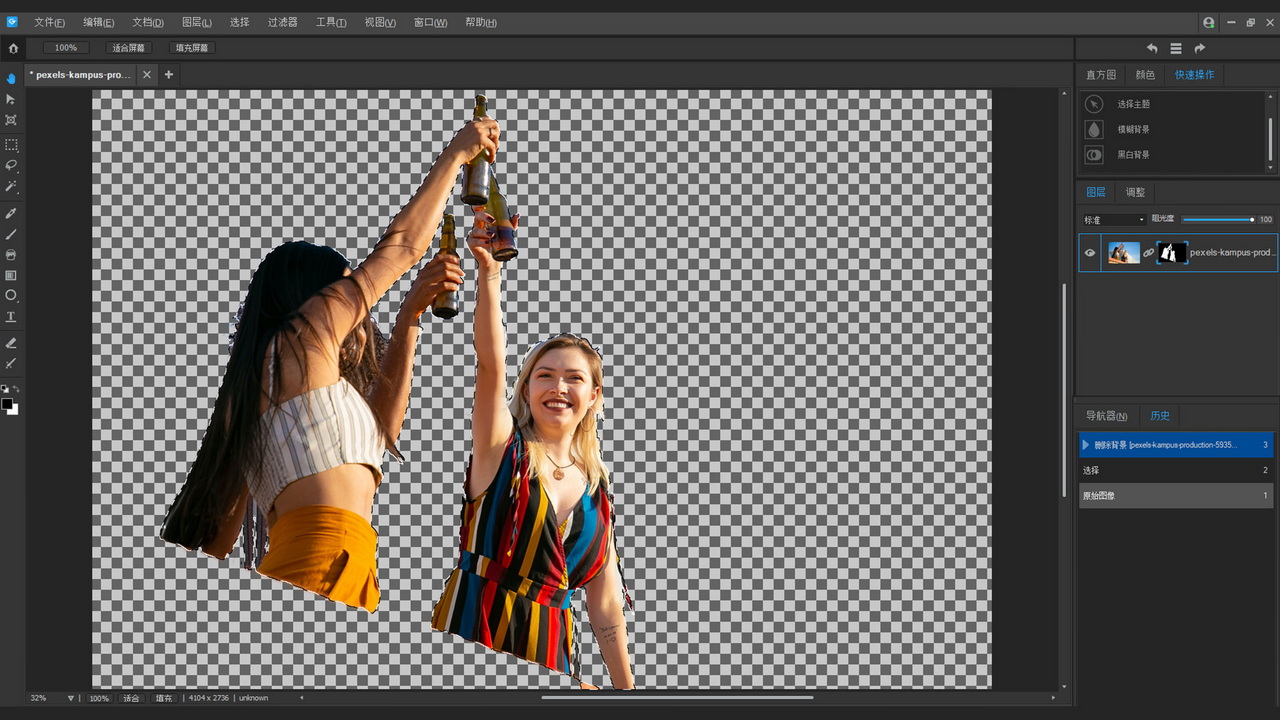
Task: Toggle the layer-mask link chain icon
Action: coord(1148,253)
